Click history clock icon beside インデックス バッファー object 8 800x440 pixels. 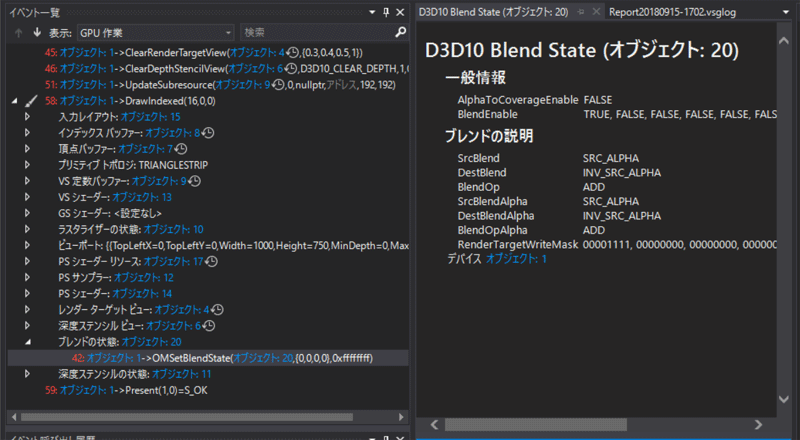[208, 133]
